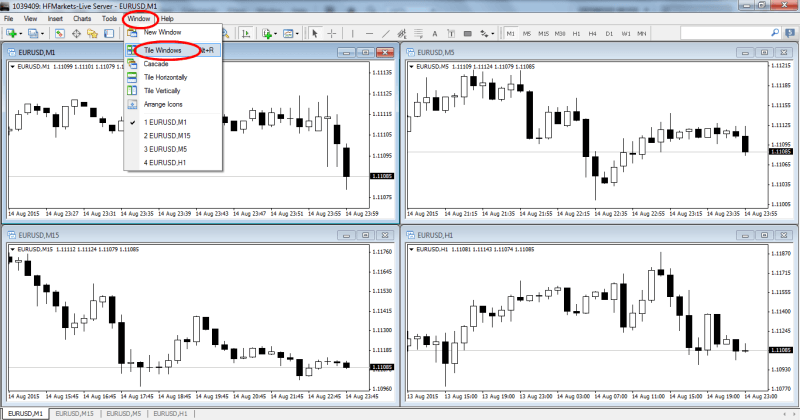The width and height of the screenshot is (800, 420).
Task: Click the New Chart toolbar icon
Action: 11,33
